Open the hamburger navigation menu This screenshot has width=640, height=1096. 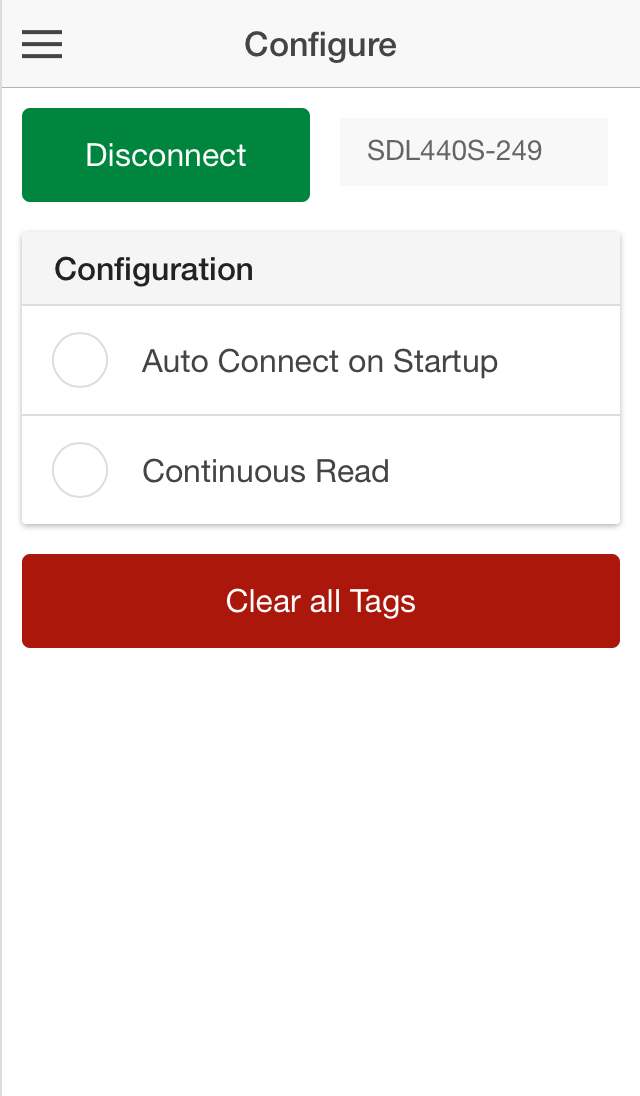42,44
